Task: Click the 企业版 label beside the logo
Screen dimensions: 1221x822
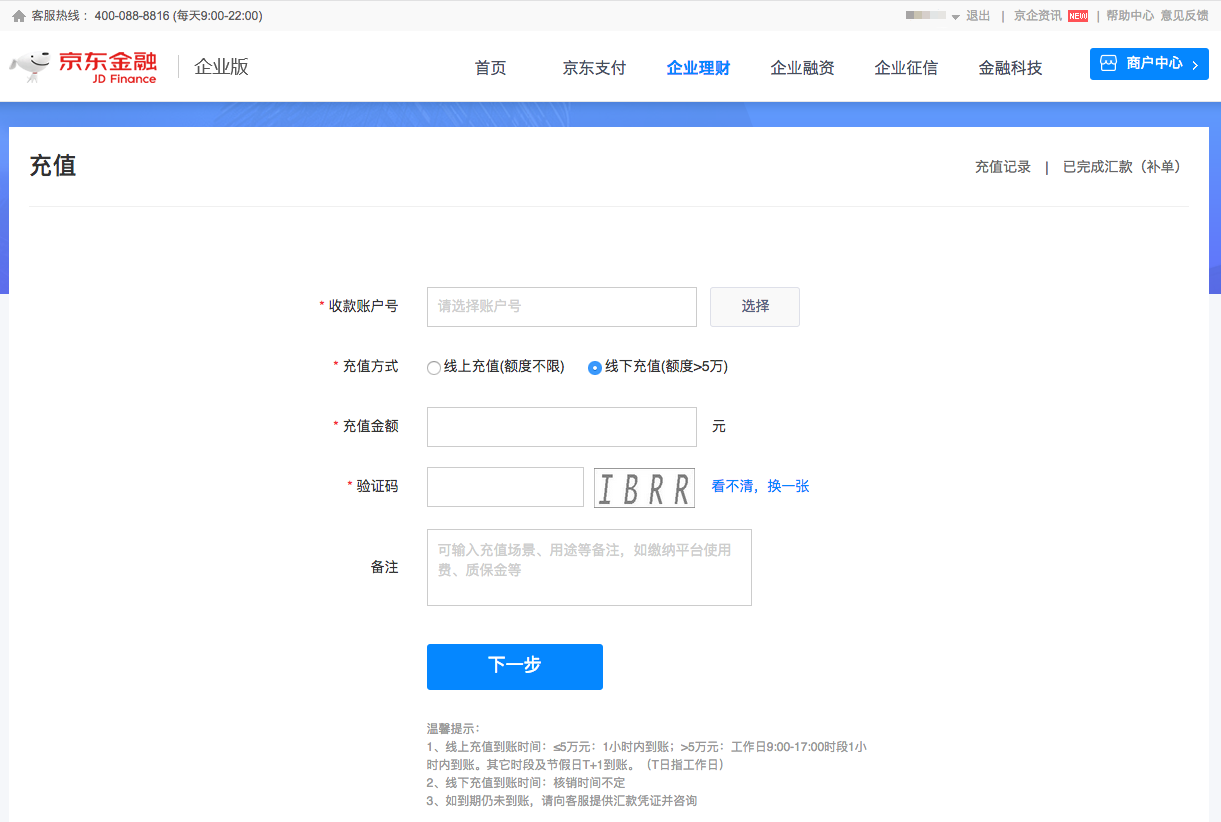Action: 221,67
